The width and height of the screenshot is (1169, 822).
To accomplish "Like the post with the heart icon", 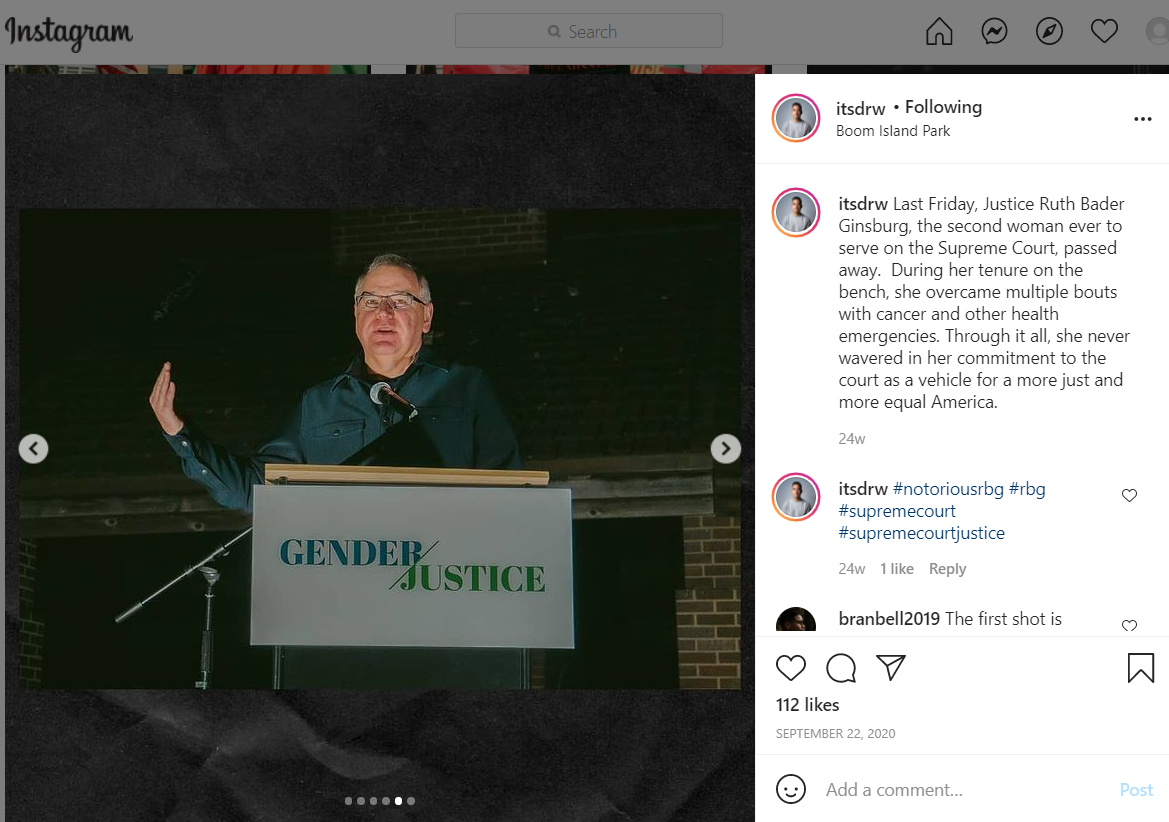I will [x=790, y=668].
